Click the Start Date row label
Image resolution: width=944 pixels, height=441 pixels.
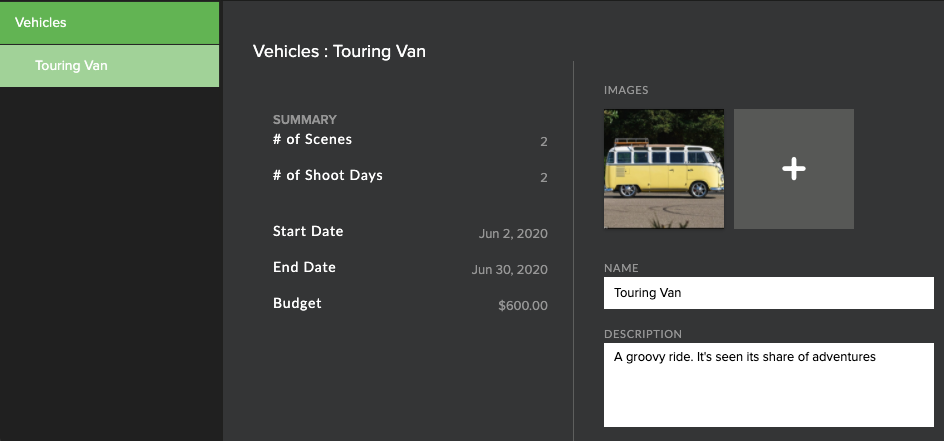(x=308, y=231)
